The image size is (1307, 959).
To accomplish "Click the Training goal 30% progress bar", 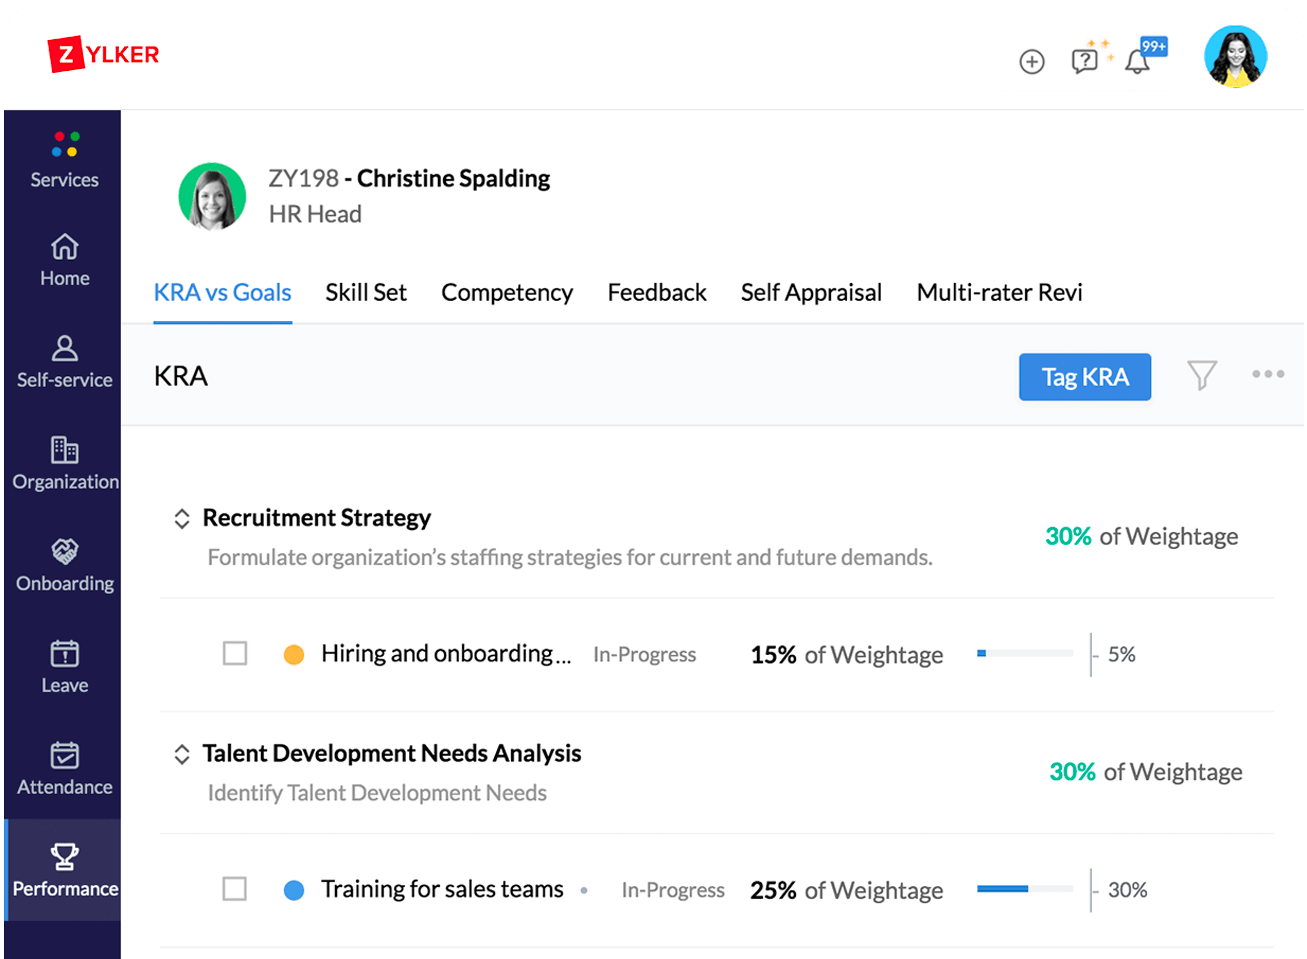I will click(1025, 888).
